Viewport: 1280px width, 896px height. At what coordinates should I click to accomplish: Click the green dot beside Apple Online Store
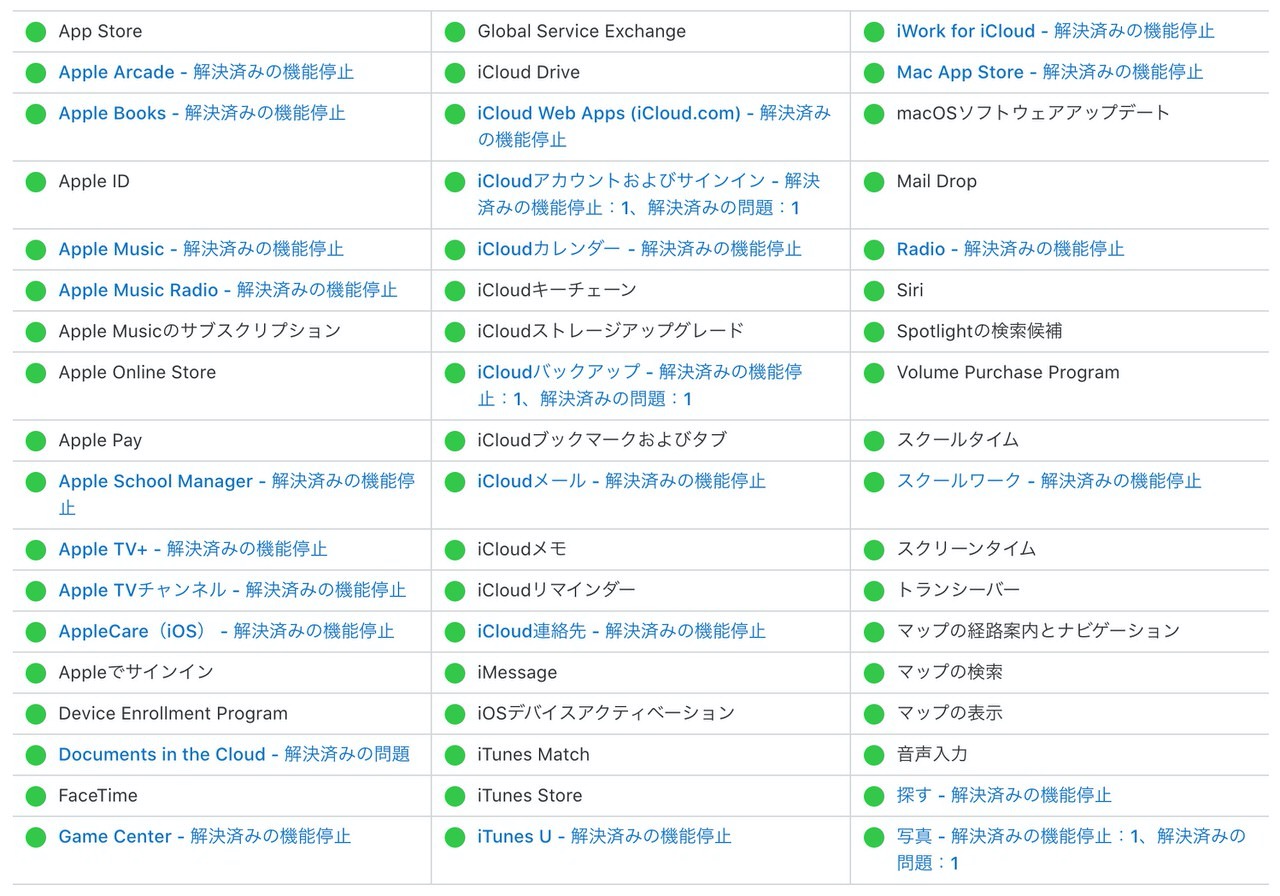pyautogui.click(x=36, y=373)
